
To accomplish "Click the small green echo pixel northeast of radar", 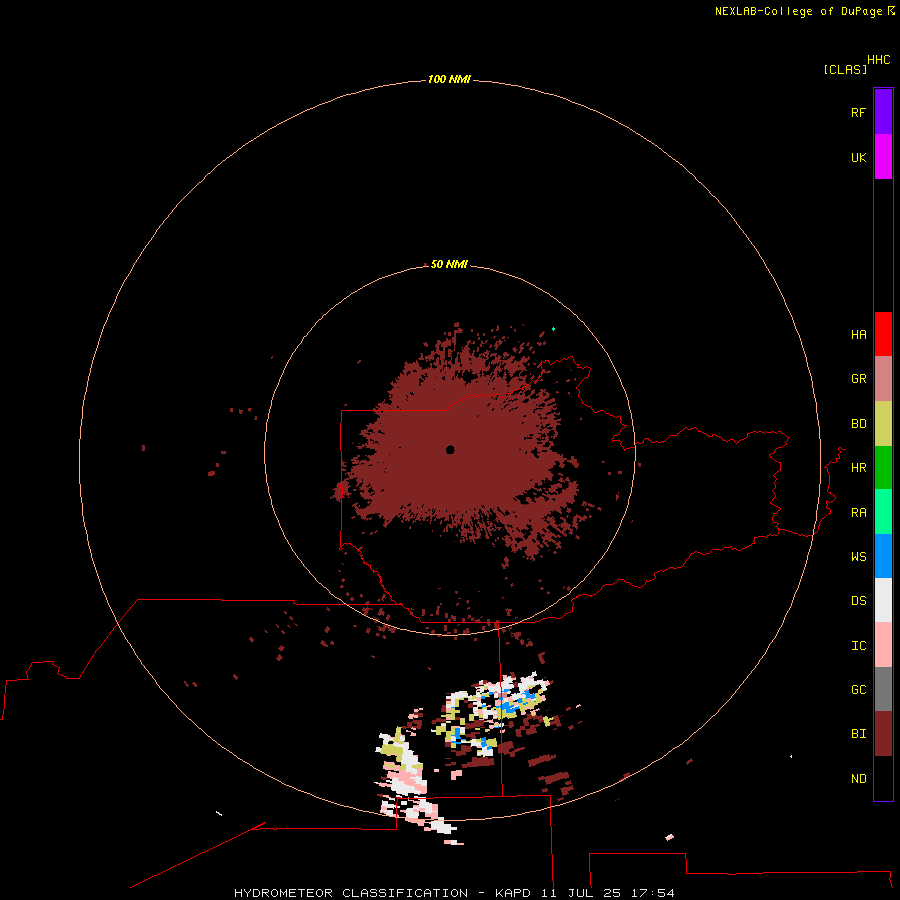I will 553,329.
